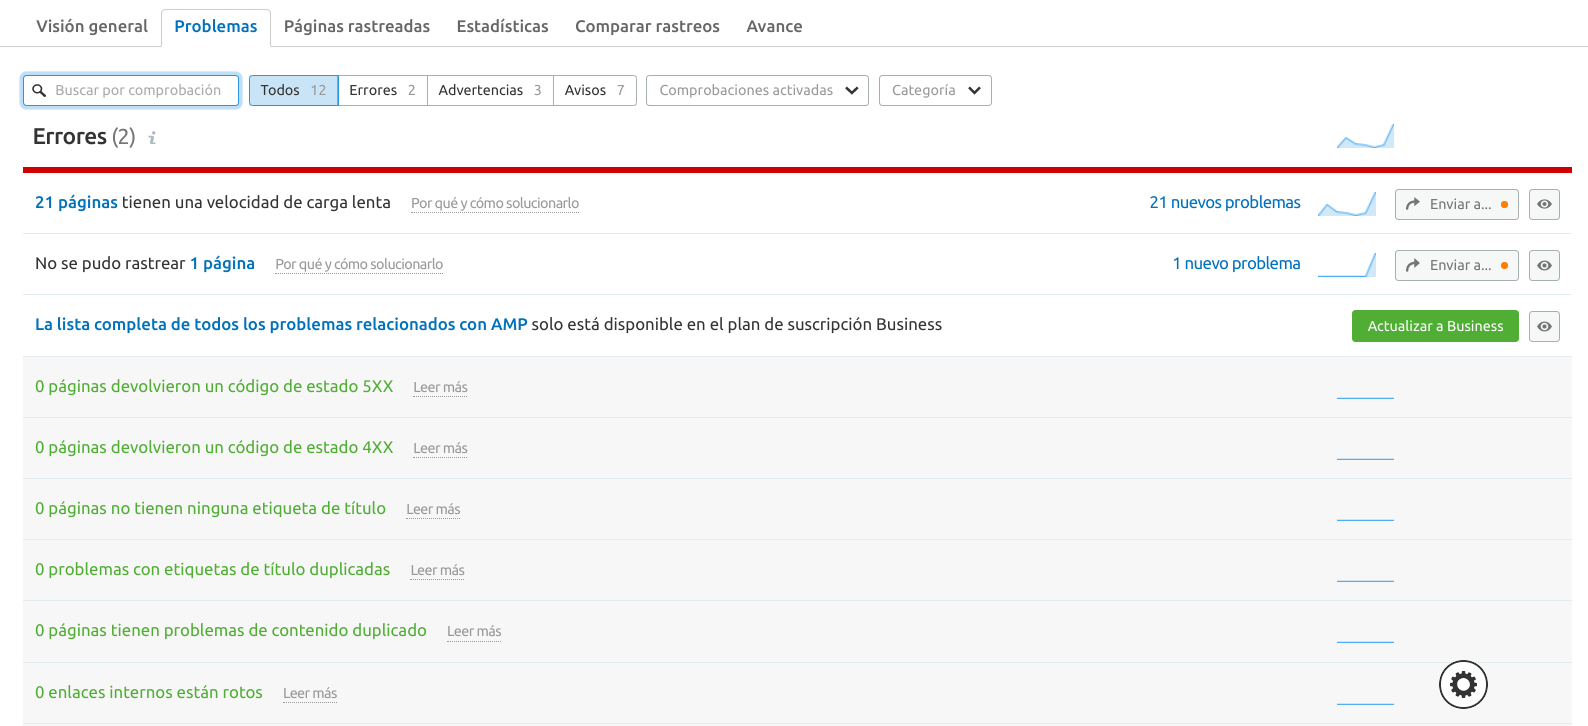Hide the uncrawlable page issue via eye icon
This screenshot has width=1588, height=726.
click(1544, 265)
